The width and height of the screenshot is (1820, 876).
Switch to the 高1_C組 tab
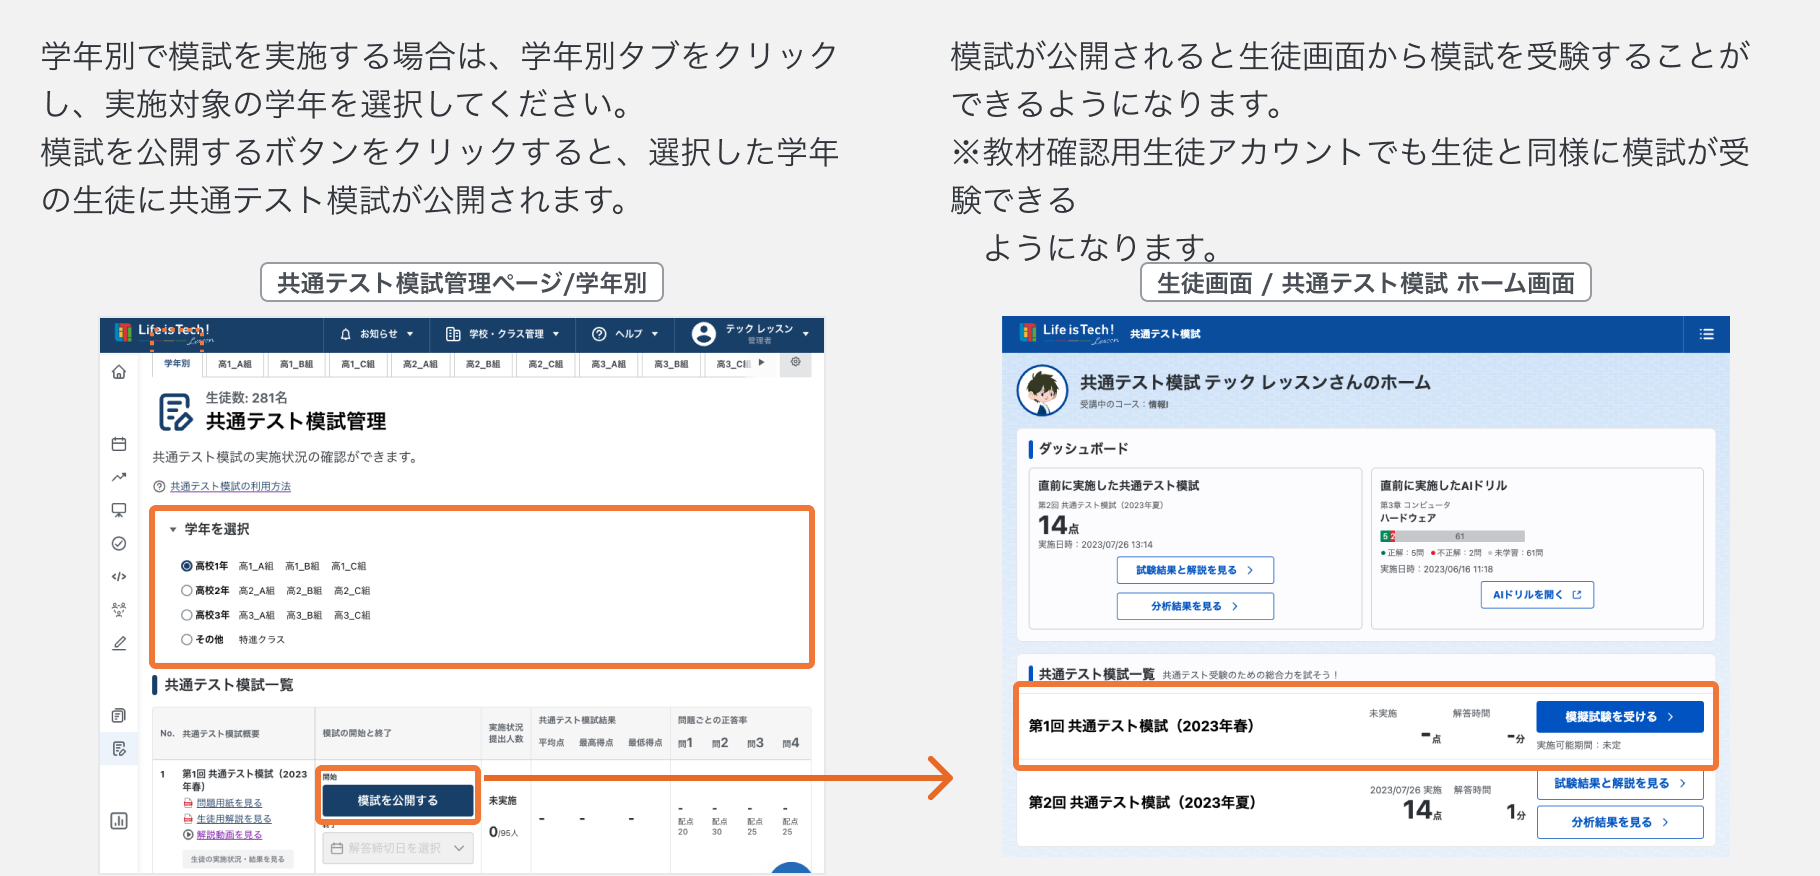358,364
